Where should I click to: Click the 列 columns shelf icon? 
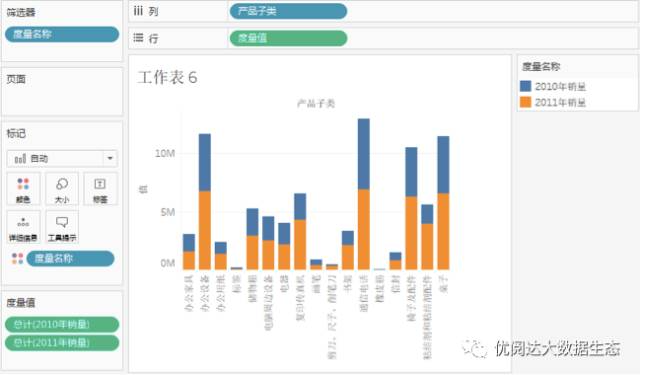point(138,11)
